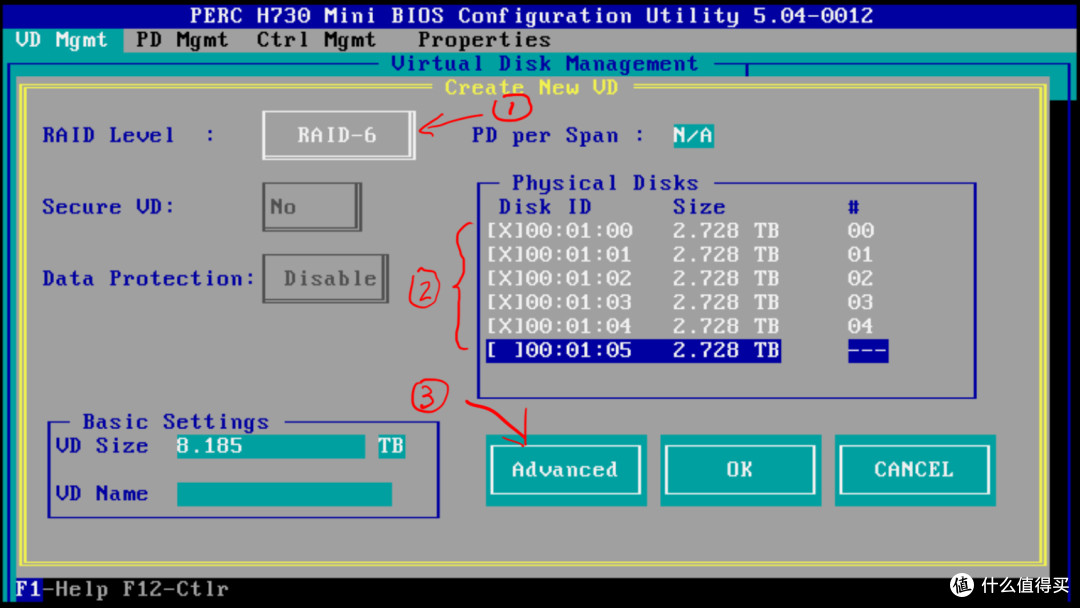Confirm with the OK button

(x=740, y=470)
